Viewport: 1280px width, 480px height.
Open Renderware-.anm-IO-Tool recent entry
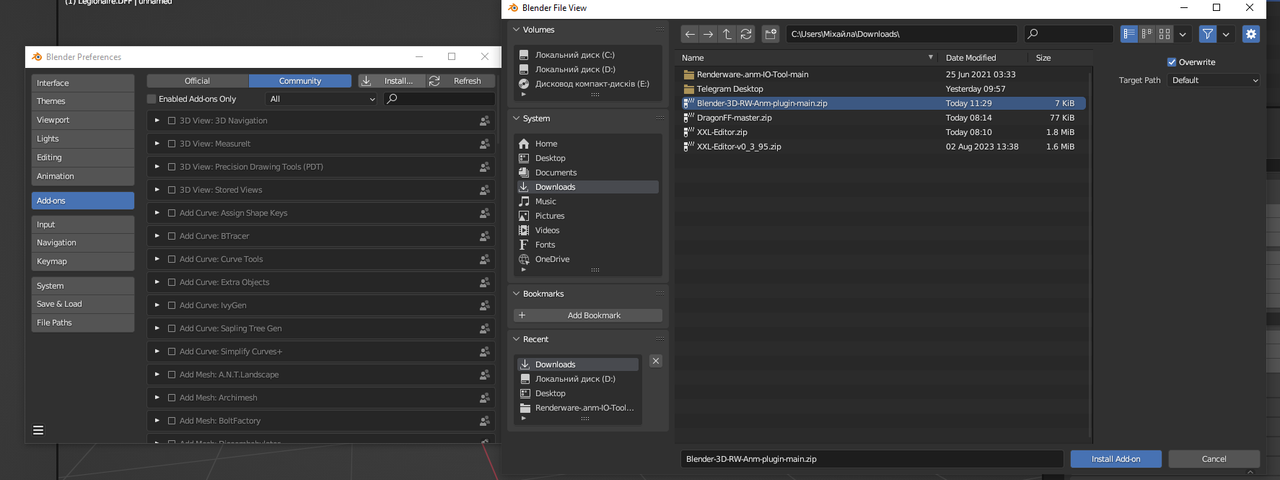click(577, 408)
